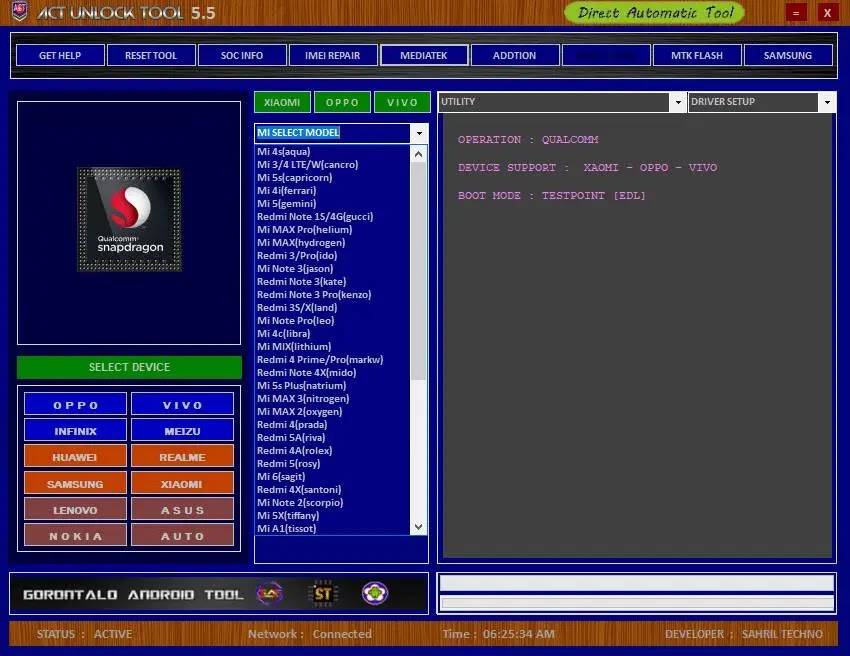Choose the INFINIX brand button
This screenshot has width=850, height=656.
(75, 430)
